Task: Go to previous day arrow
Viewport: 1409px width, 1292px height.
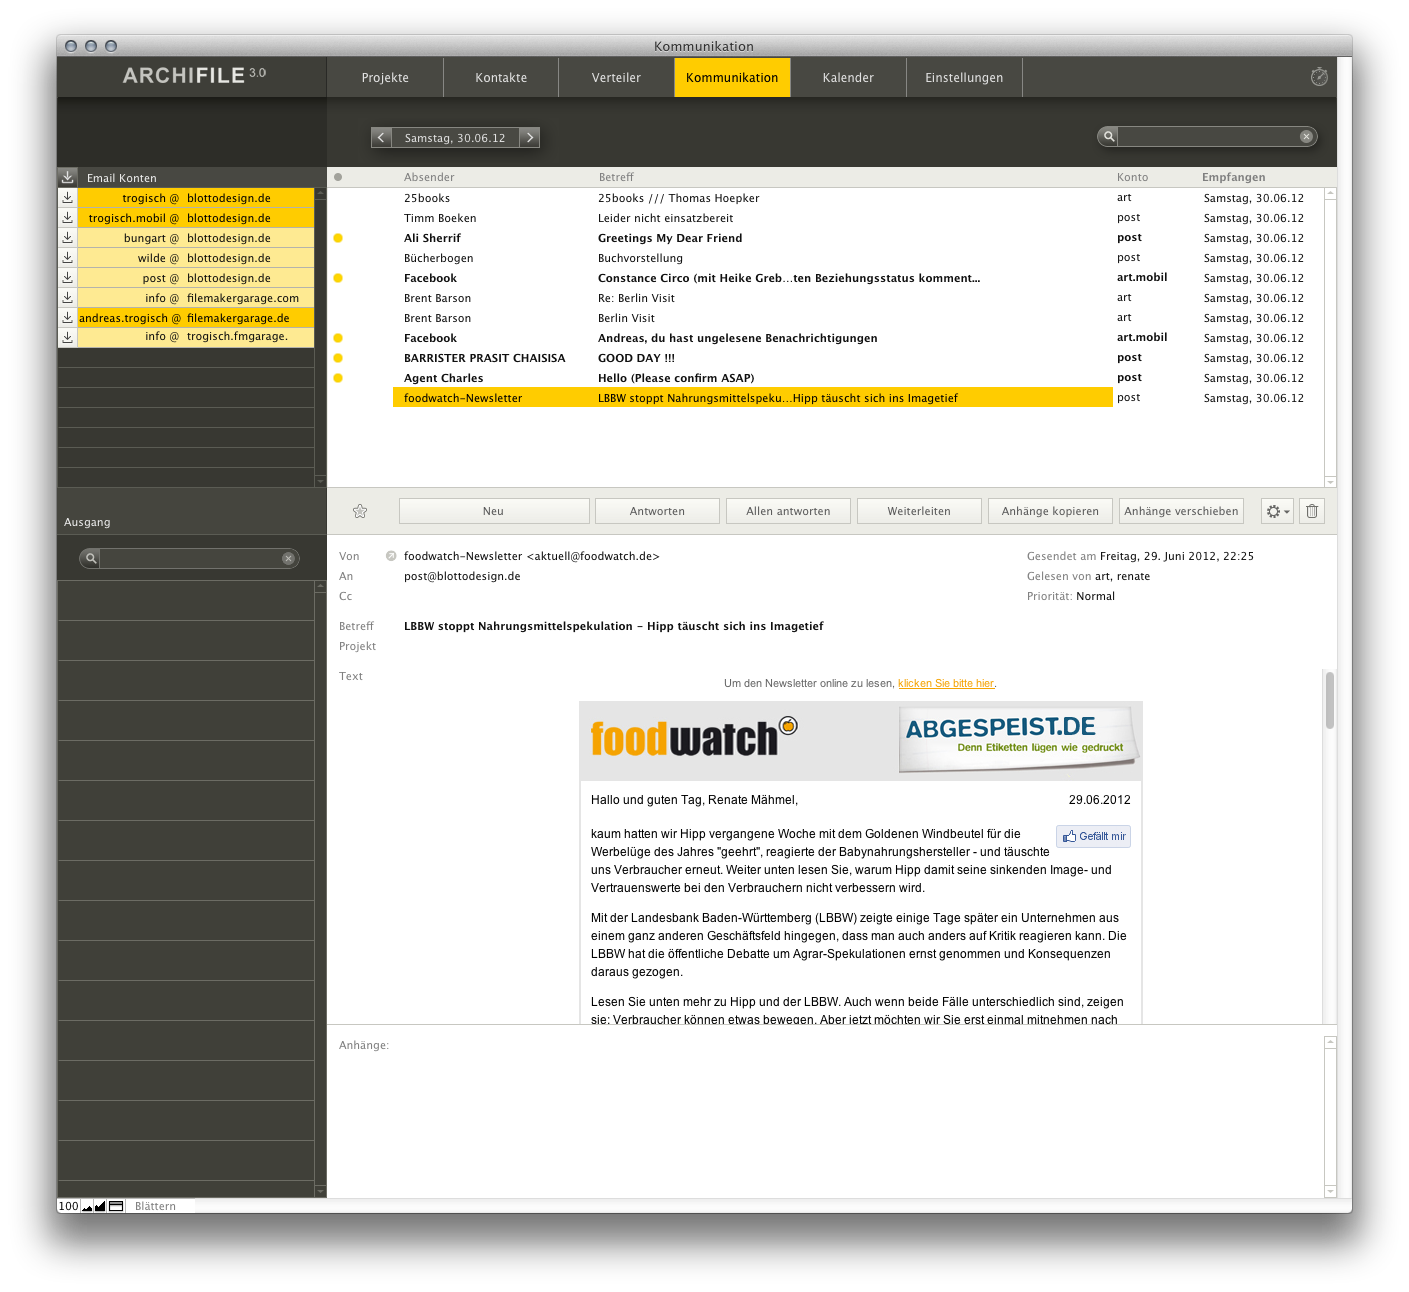Action: click(x=381, y=137)
